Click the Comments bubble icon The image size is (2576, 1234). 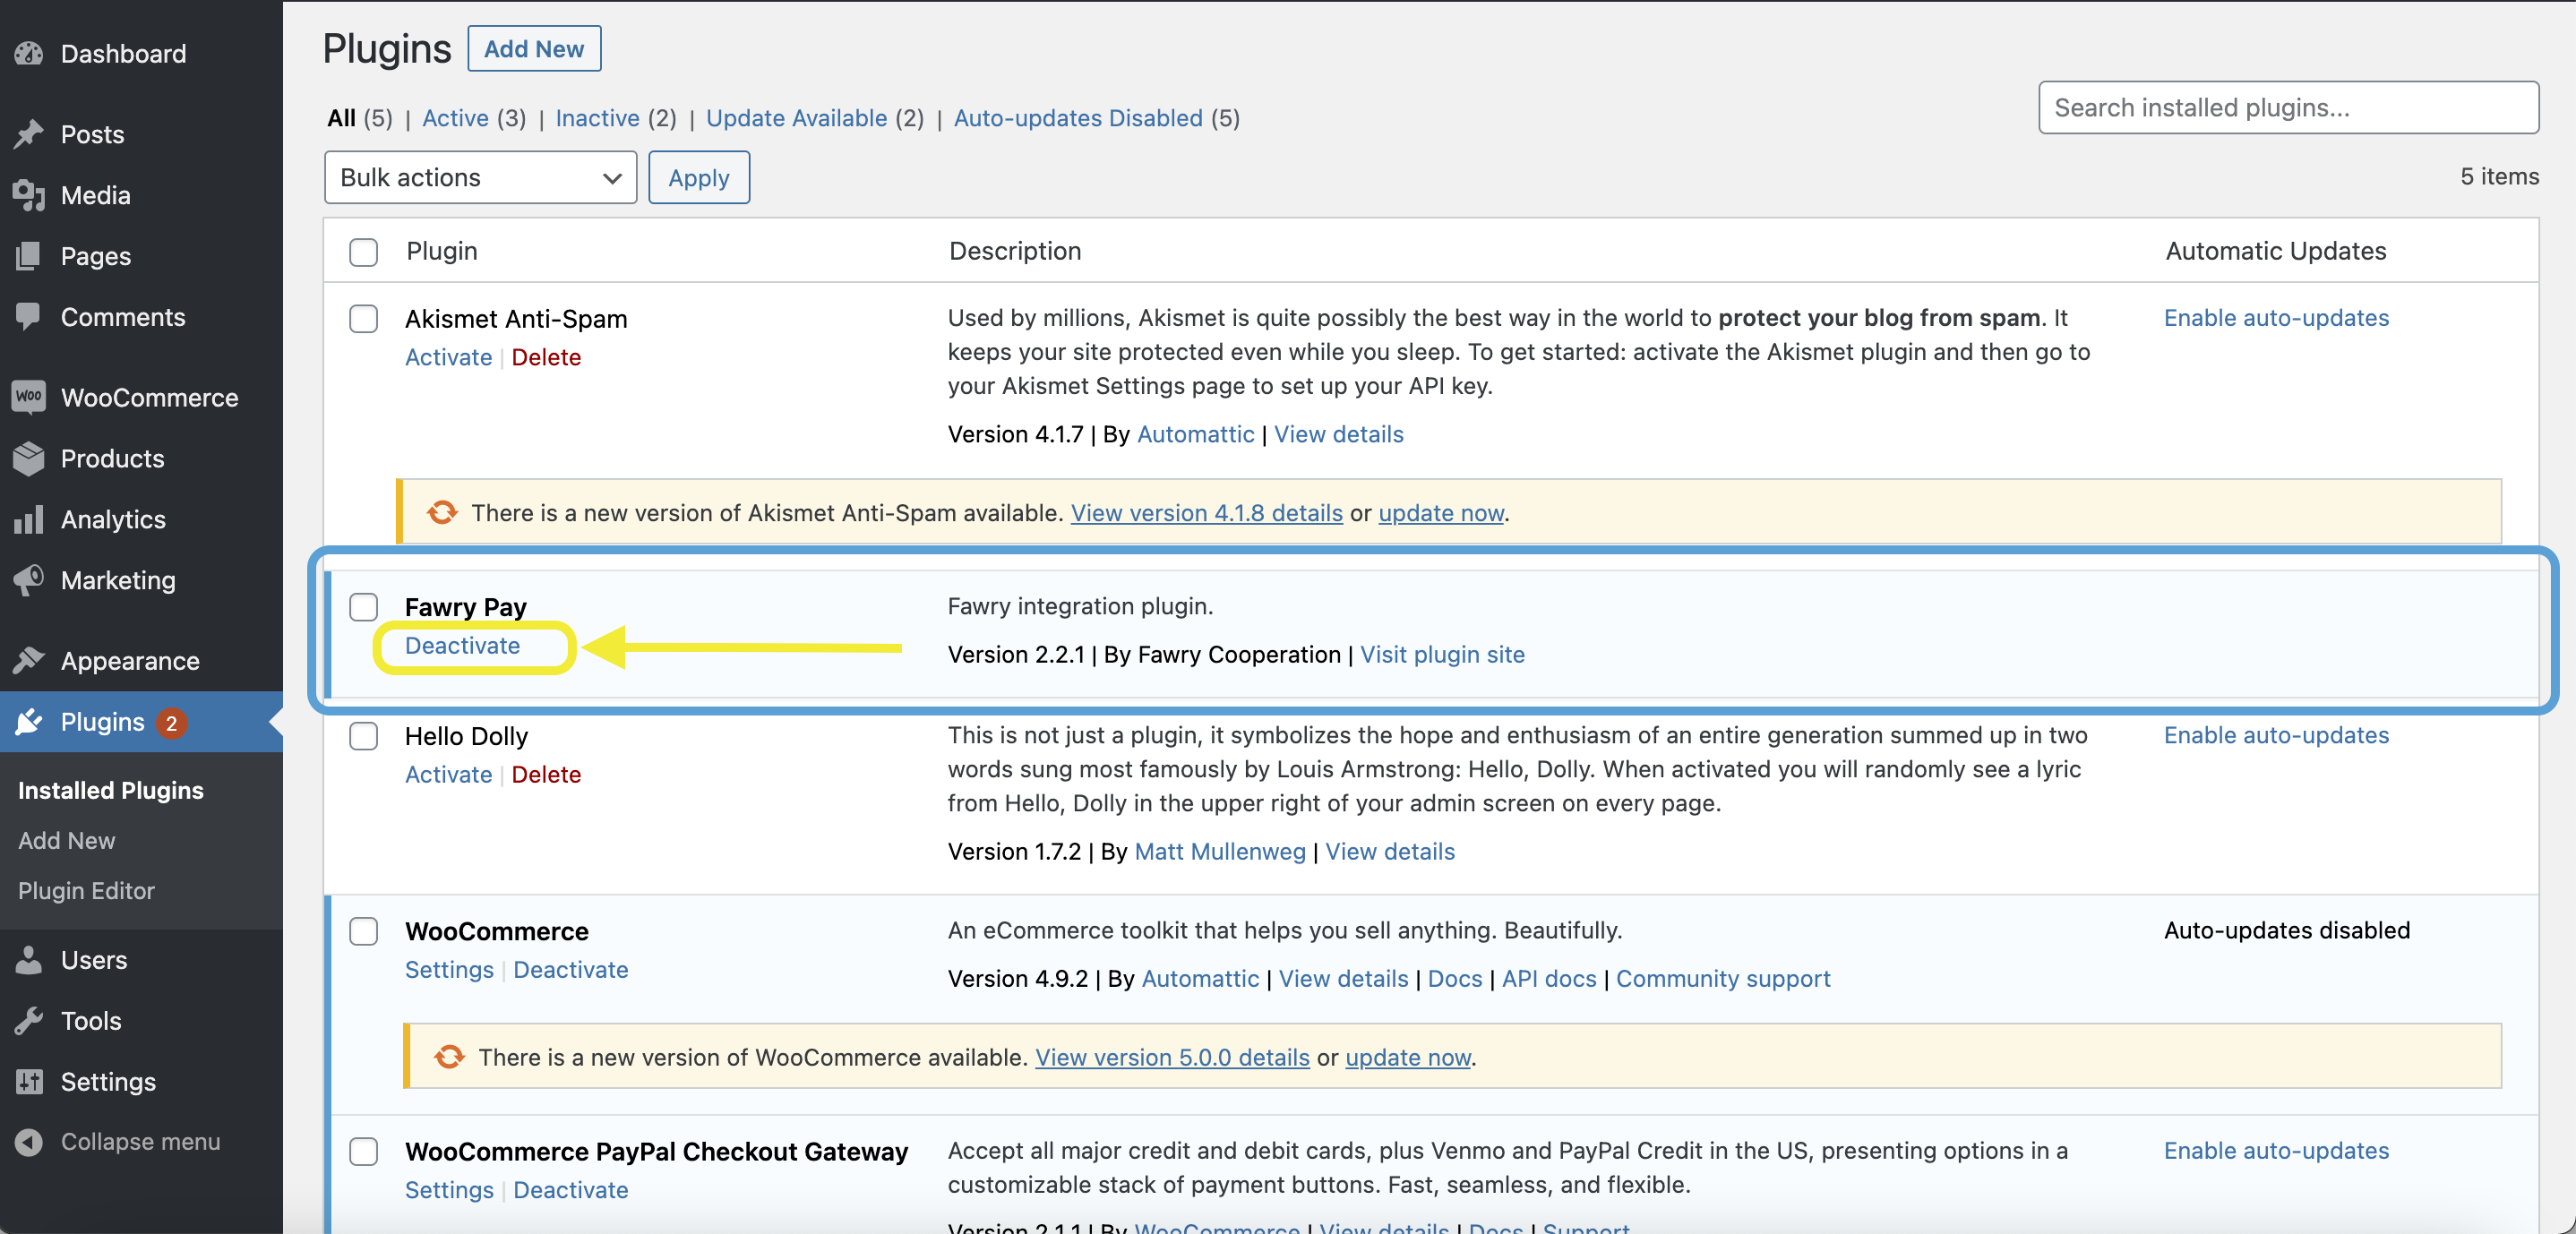29,316
